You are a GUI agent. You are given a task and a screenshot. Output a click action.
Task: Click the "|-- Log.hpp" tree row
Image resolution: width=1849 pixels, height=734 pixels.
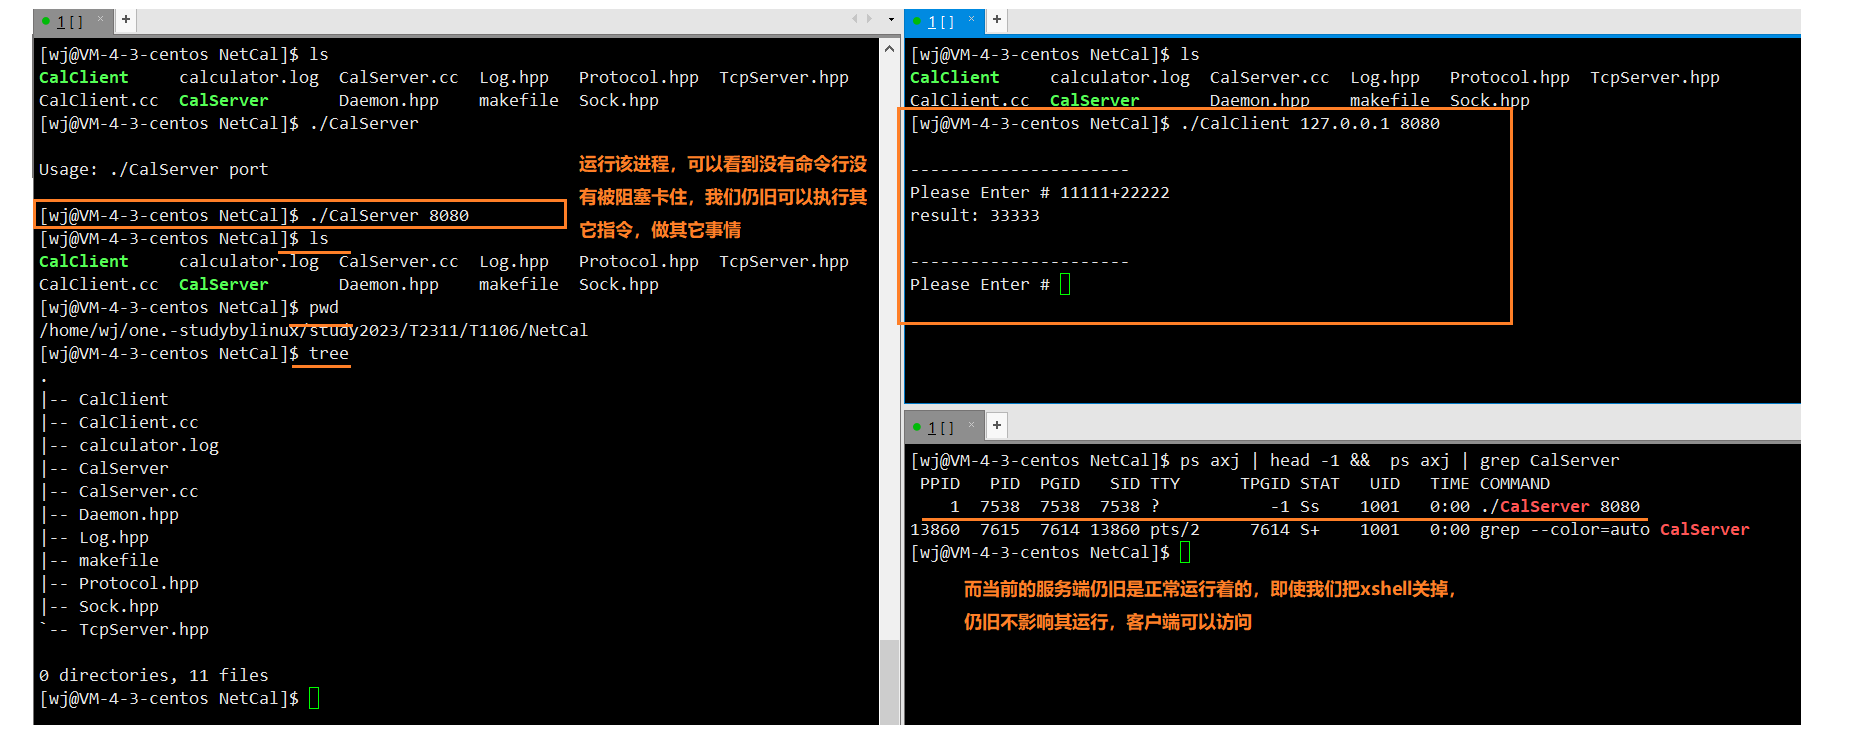click(x=94, y=537)
